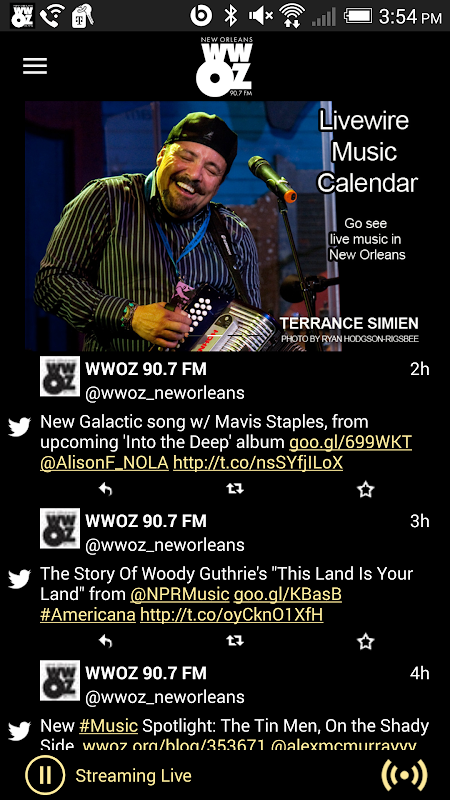Open the http://t.co/nsSYfjILoX link

(258, 463)
